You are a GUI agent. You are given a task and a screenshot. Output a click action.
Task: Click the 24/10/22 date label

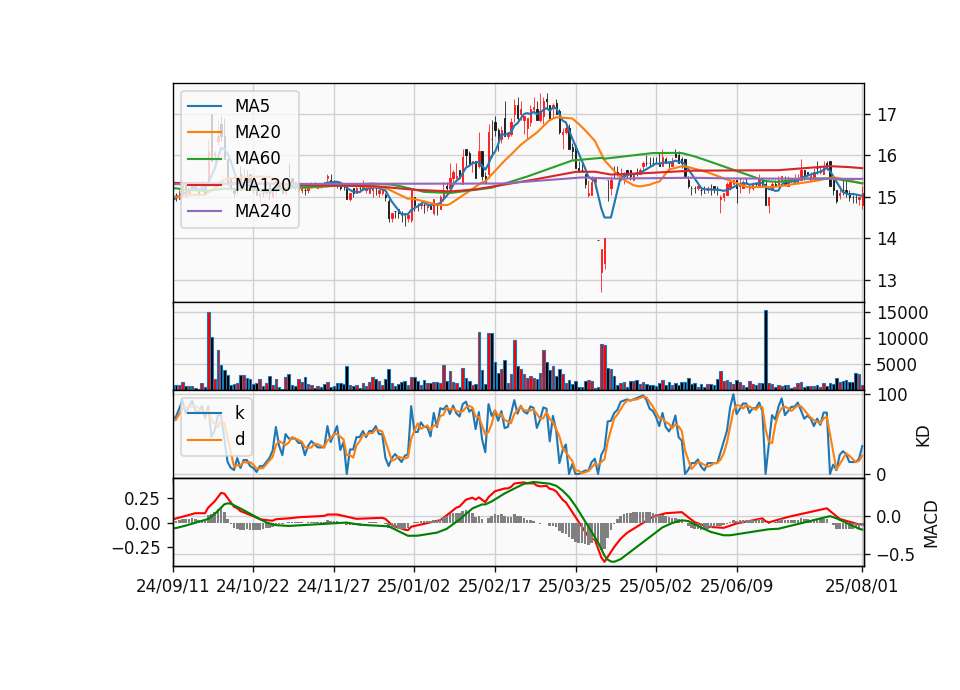pos(253,586)
